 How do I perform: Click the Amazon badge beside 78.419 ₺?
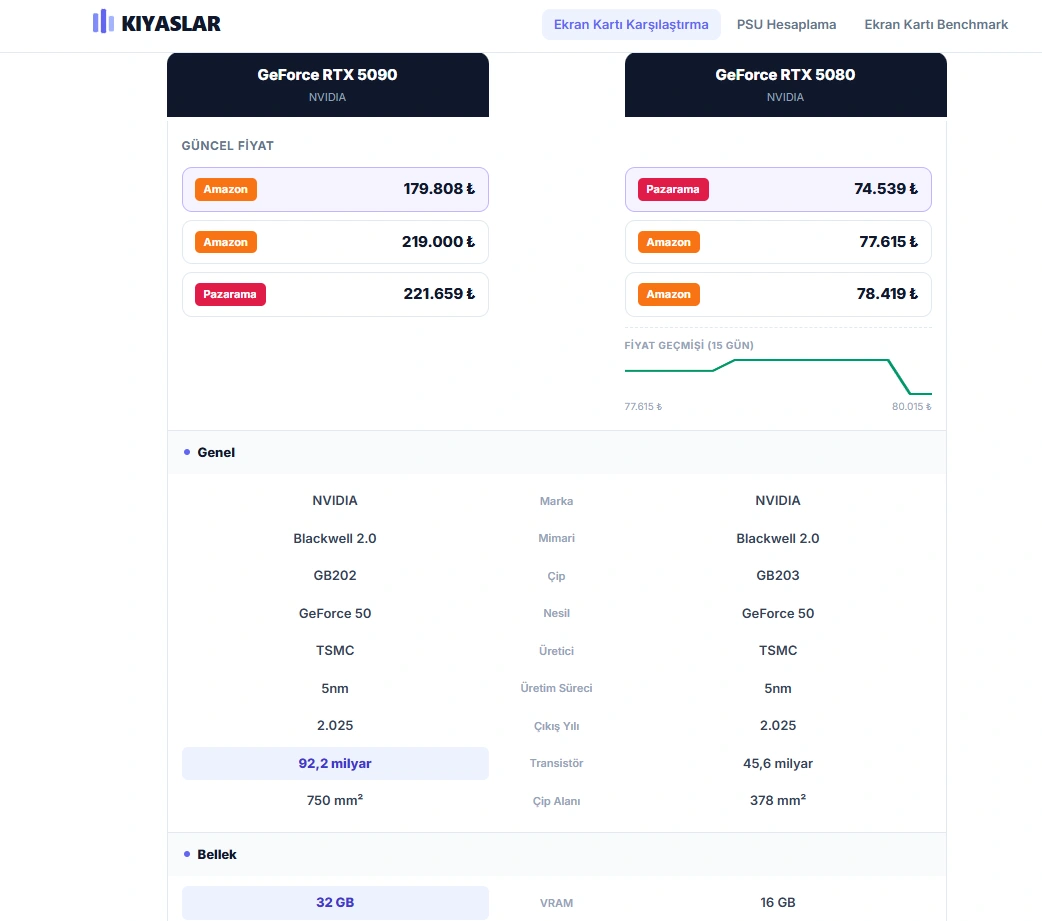[669, 294]
